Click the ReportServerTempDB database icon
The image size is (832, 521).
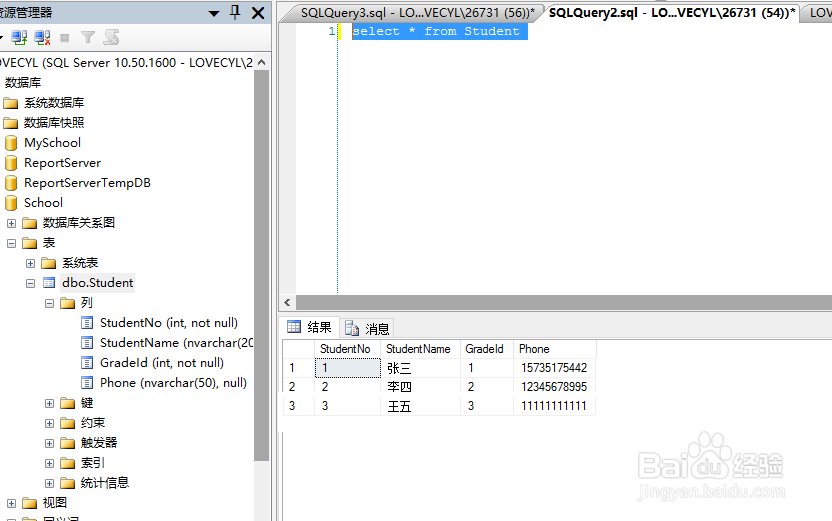pos(11,183)
